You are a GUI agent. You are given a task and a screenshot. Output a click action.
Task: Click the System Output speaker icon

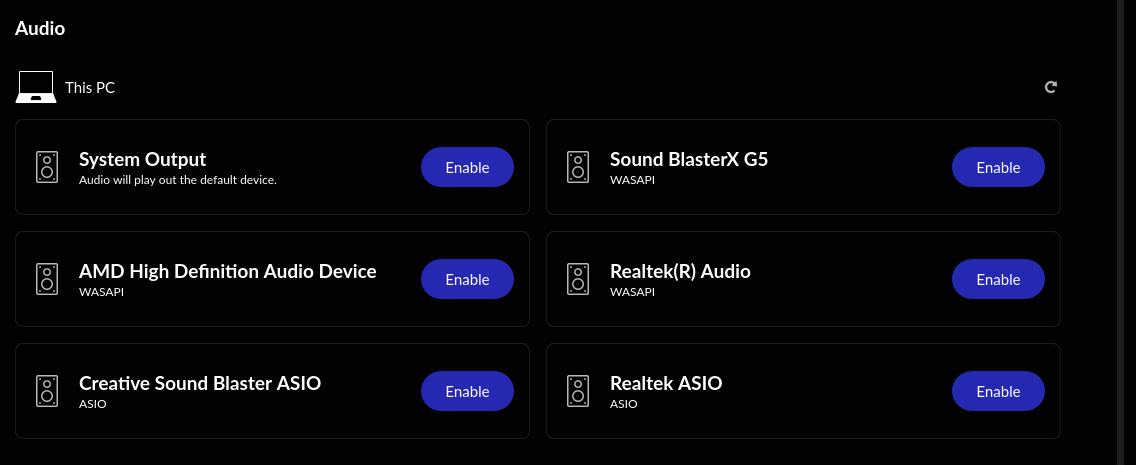(x=47, y=167)
